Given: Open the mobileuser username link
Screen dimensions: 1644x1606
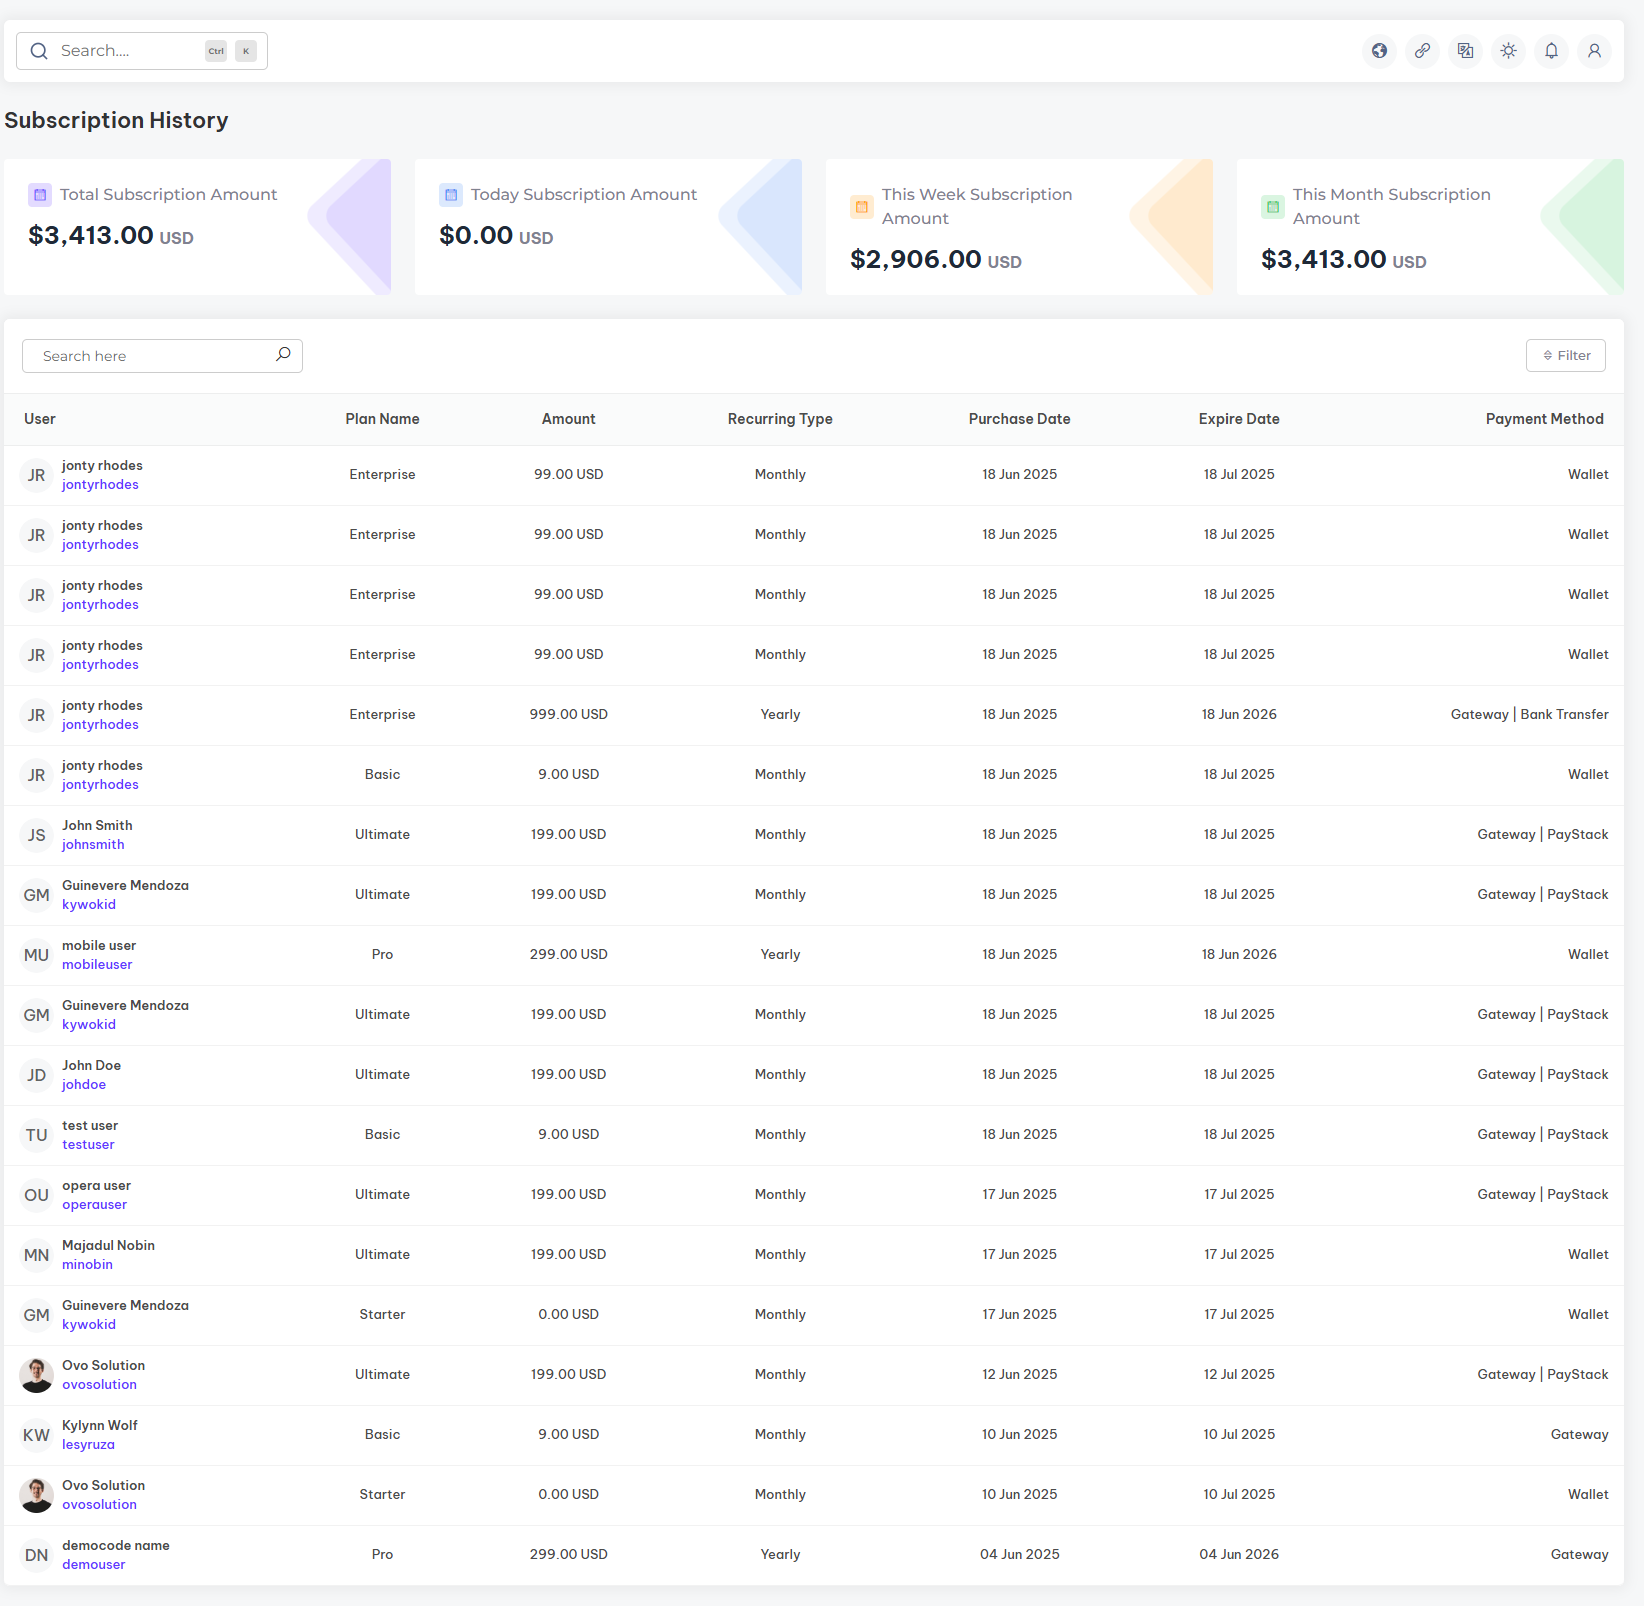Looking at the screenshot, I should (x=97, y=965).
